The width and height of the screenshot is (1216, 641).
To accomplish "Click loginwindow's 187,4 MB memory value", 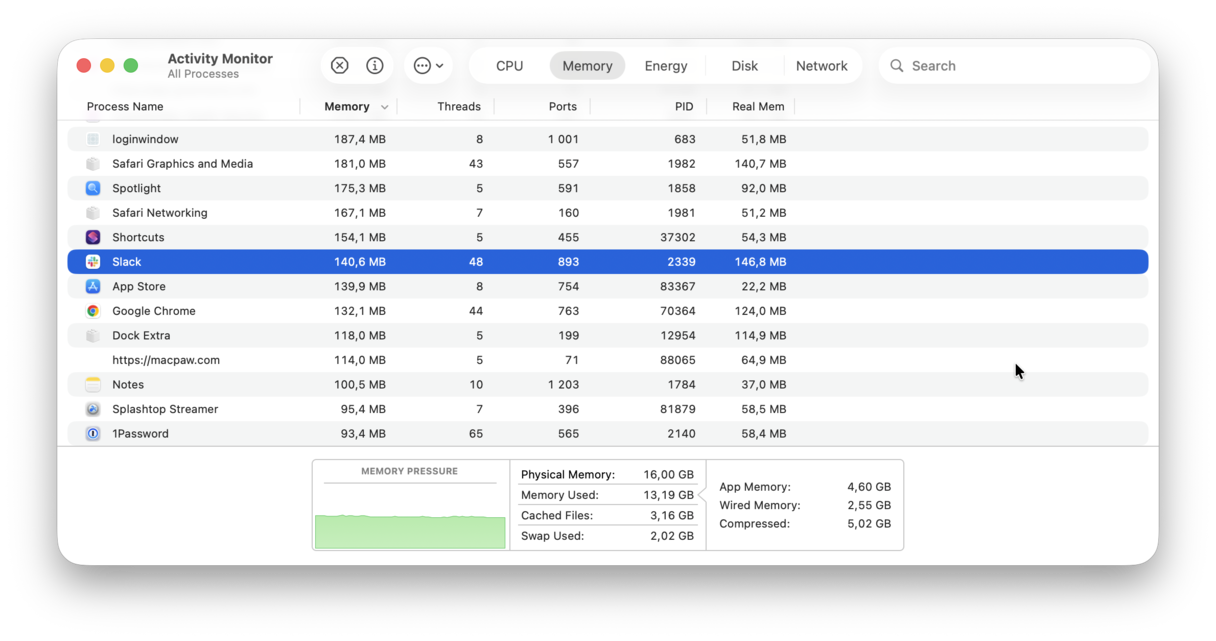I will [360, 139].
